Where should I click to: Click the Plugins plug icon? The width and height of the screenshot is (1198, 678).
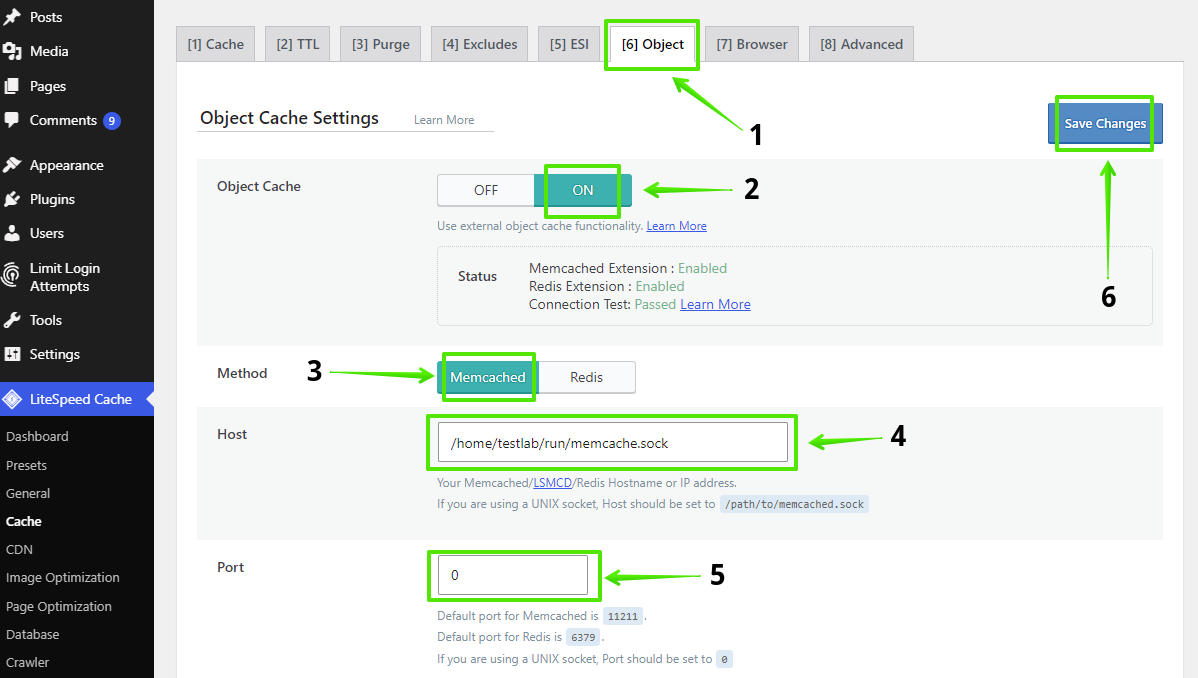tap(11, 199)
